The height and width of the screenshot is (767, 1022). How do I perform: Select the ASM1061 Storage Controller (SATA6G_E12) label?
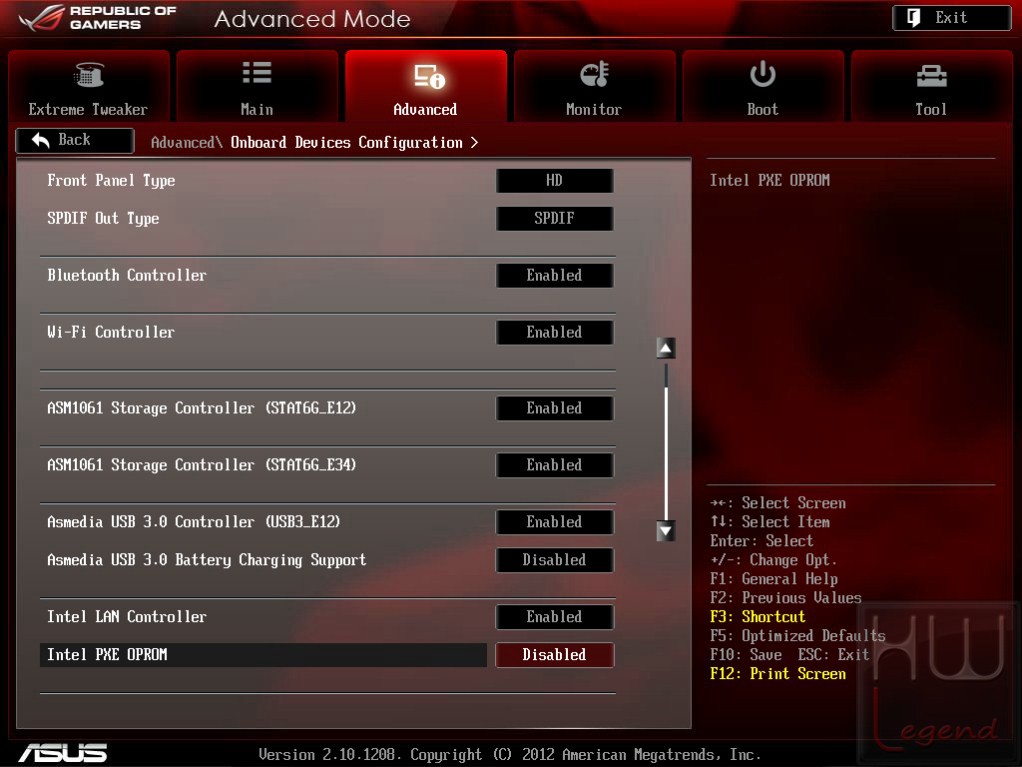click(x=201, y=408)
